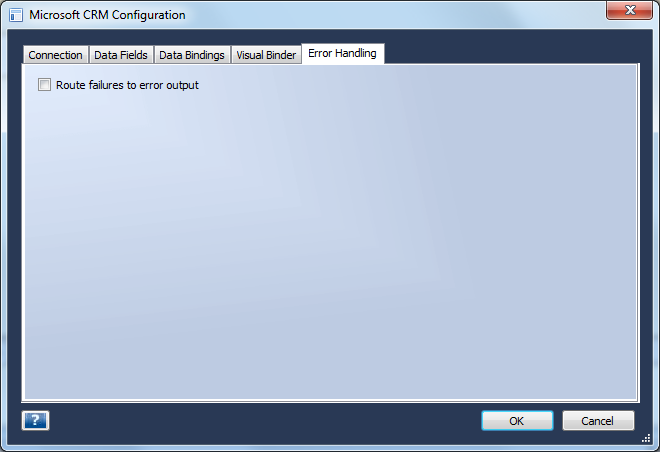660x452 pixels.
Task: Click the question mark help icon
Action: click(x=35, y=420)
